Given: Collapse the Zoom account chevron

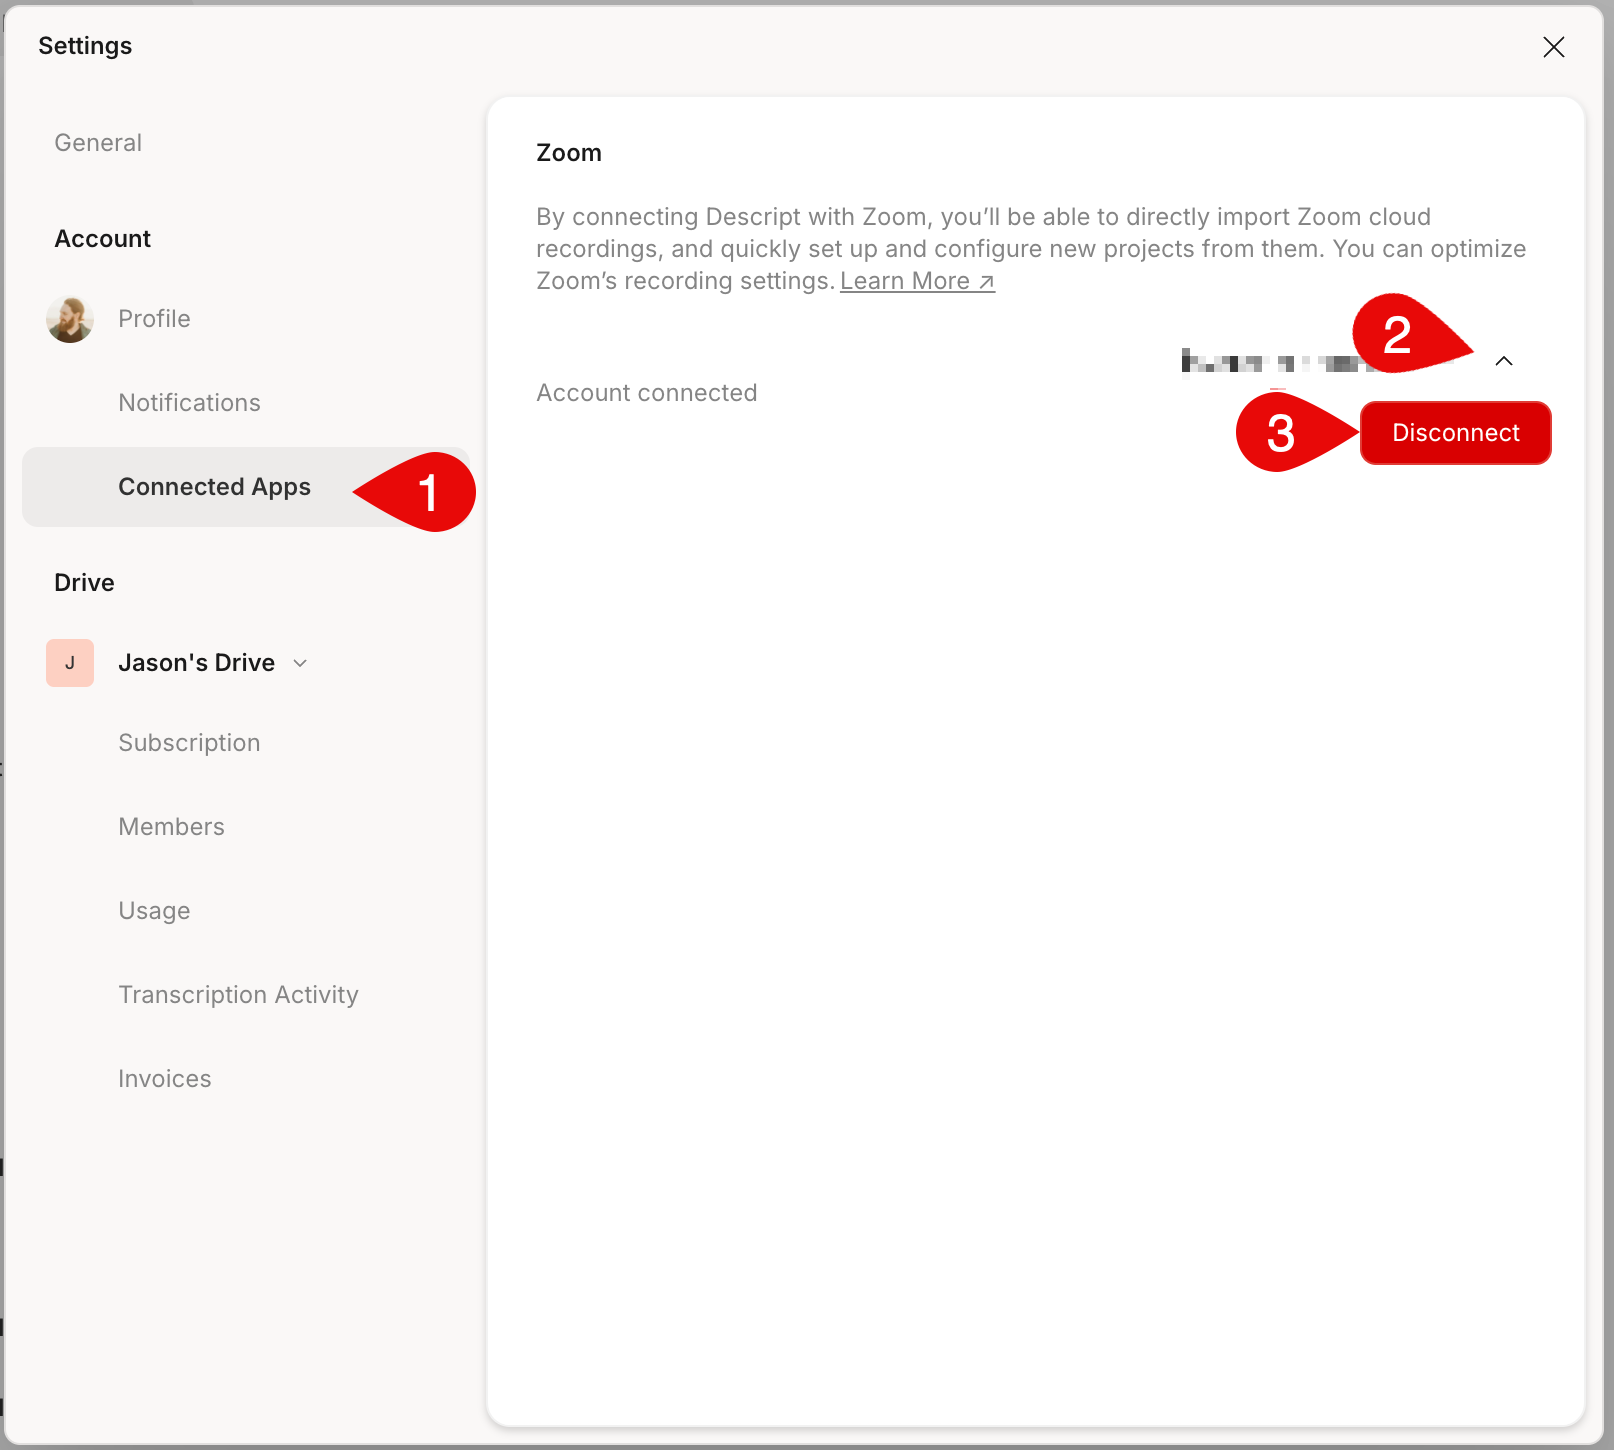Looking at the screenshot, I should click(1503, 361).
